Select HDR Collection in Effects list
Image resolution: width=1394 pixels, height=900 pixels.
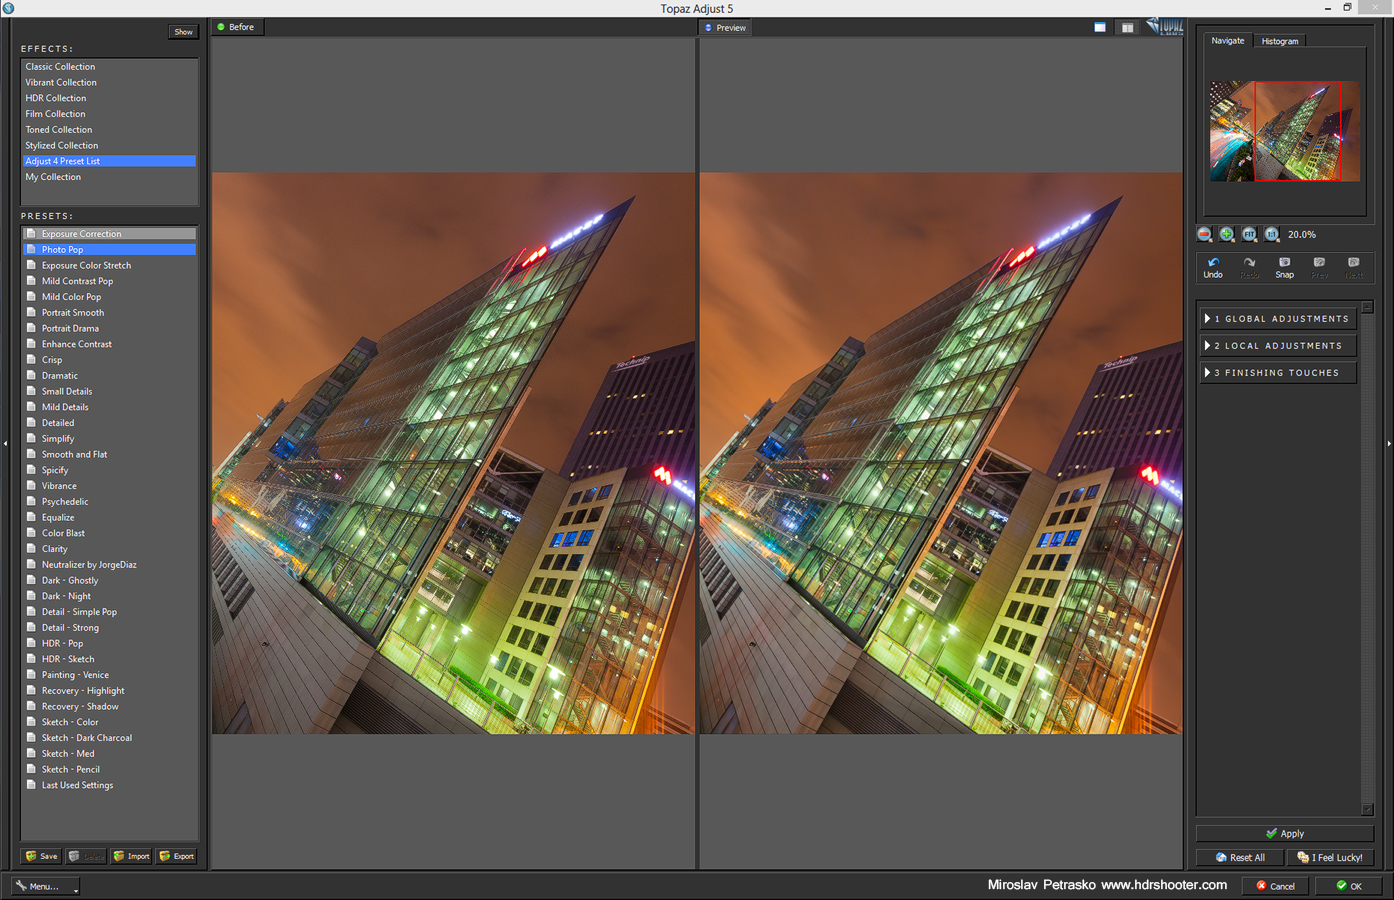click(56, 98)
